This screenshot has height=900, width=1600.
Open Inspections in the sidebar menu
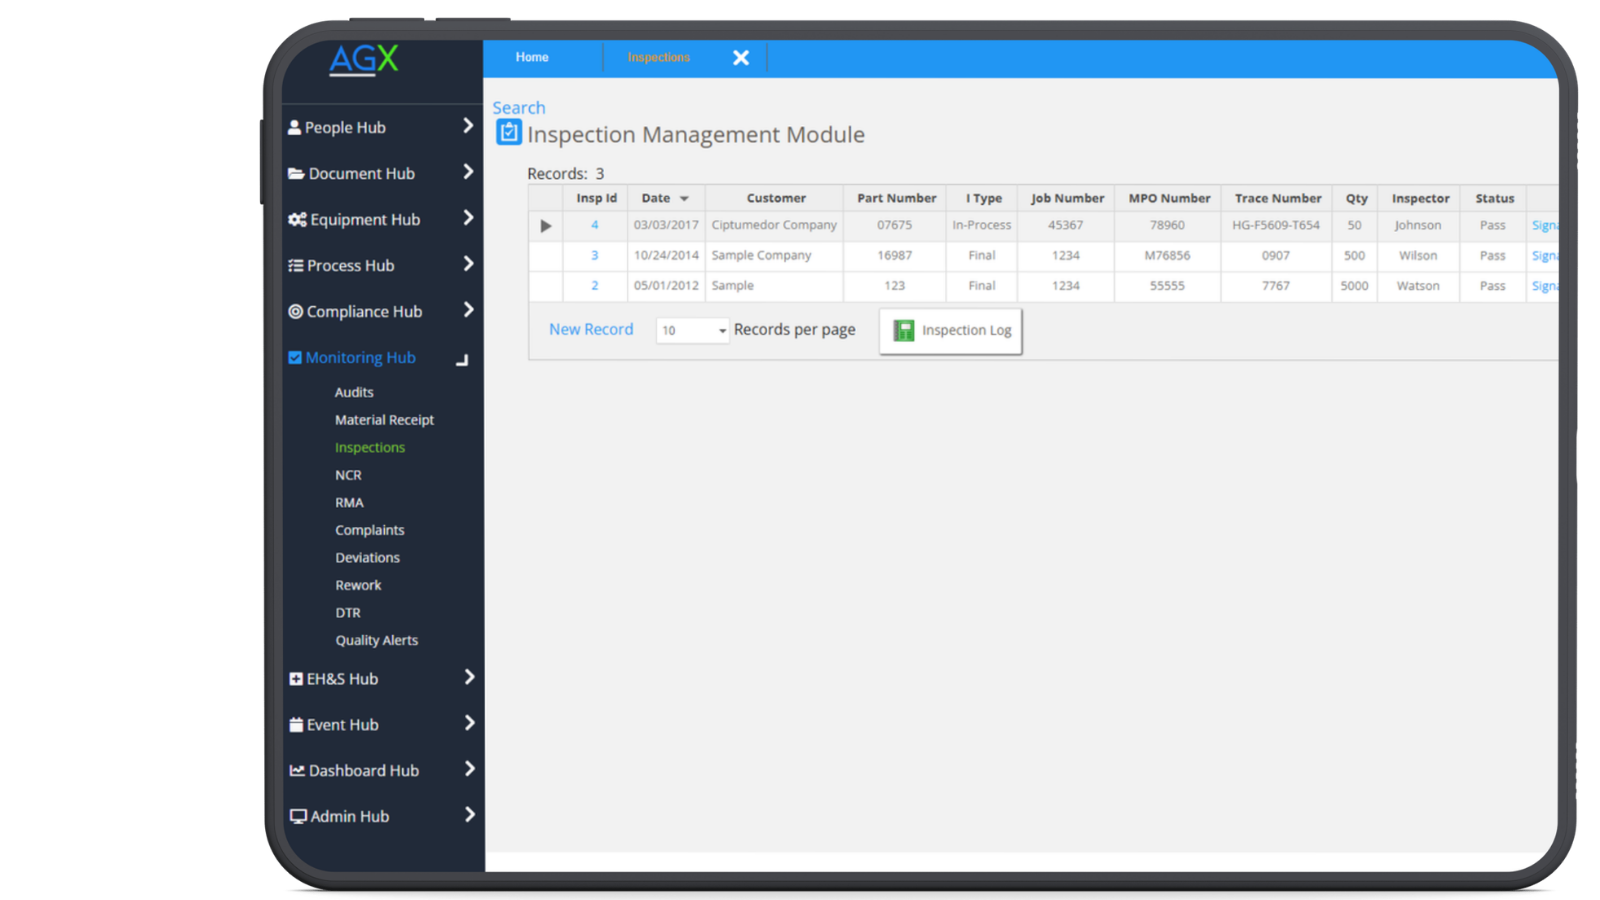coord(370,447)
